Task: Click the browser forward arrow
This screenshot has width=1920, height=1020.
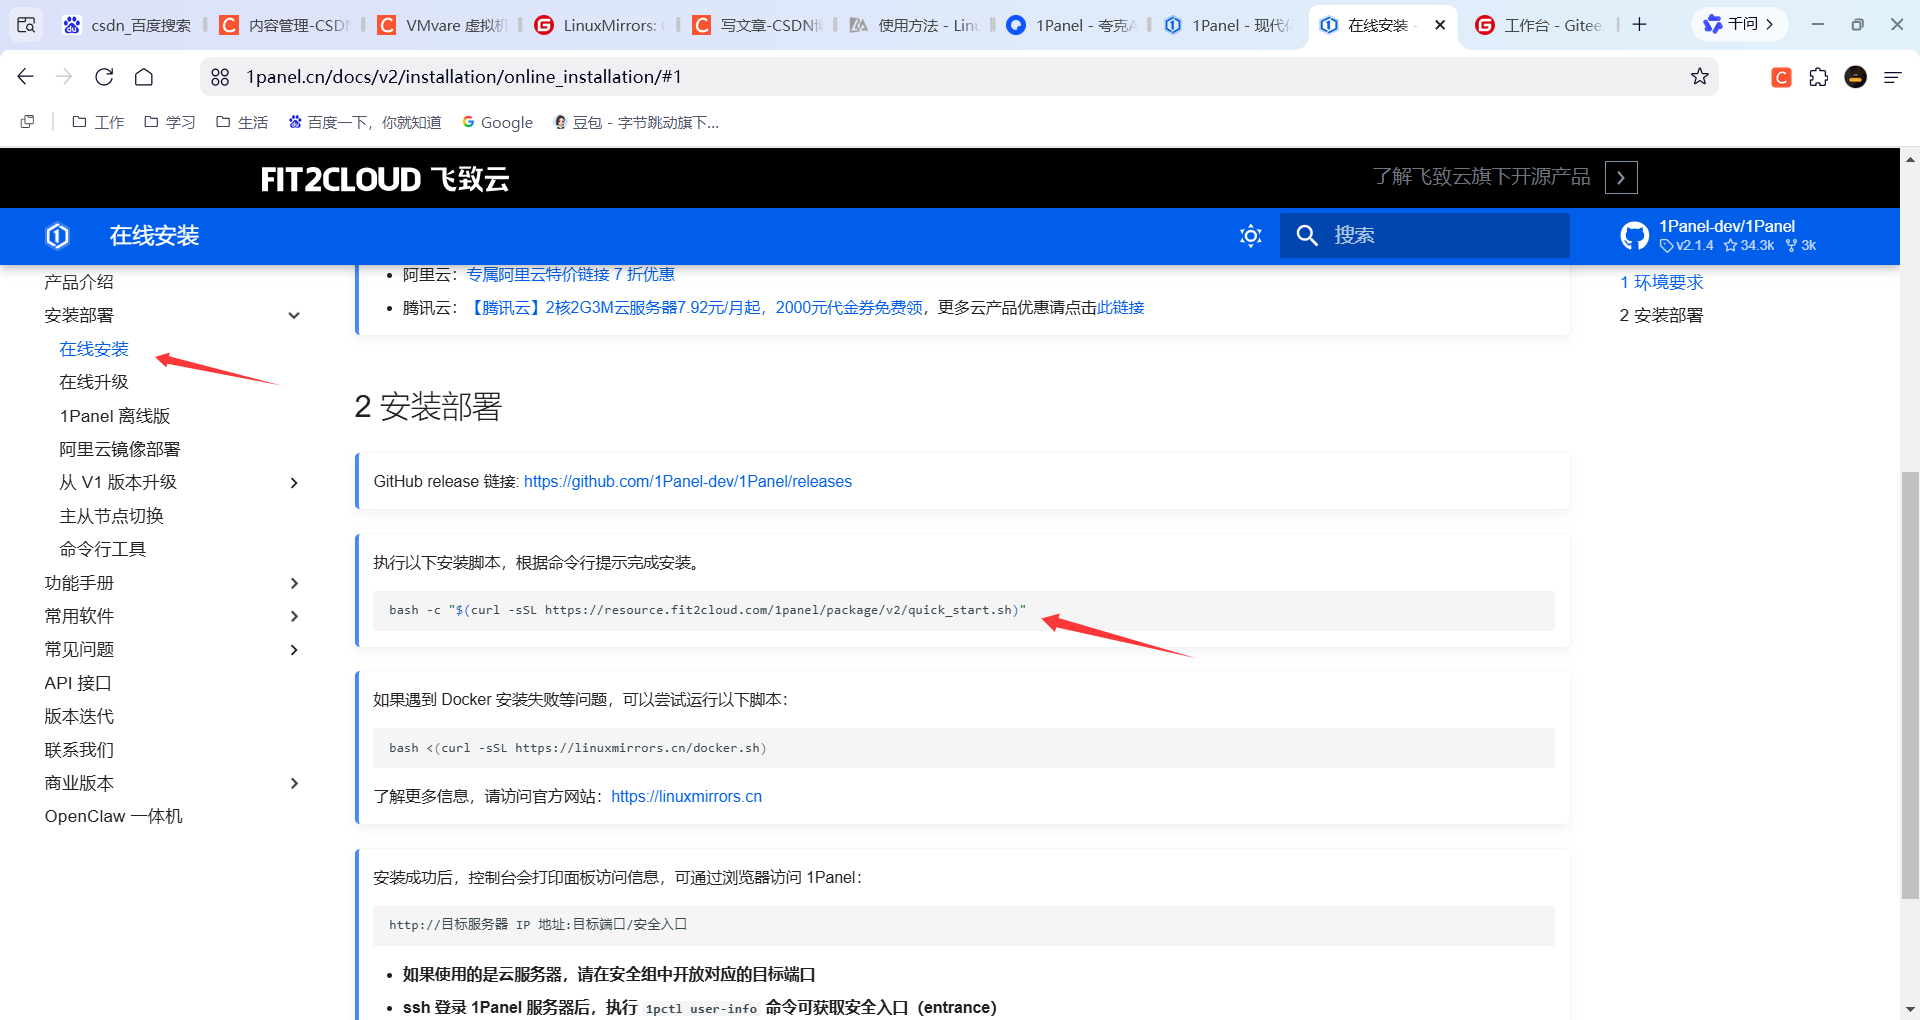Action: (65, 77)
